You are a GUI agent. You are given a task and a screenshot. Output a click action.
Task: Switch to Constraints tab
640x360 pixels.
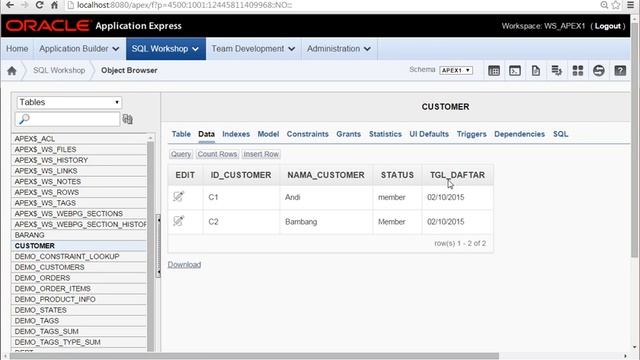click(x=307, y=134)
